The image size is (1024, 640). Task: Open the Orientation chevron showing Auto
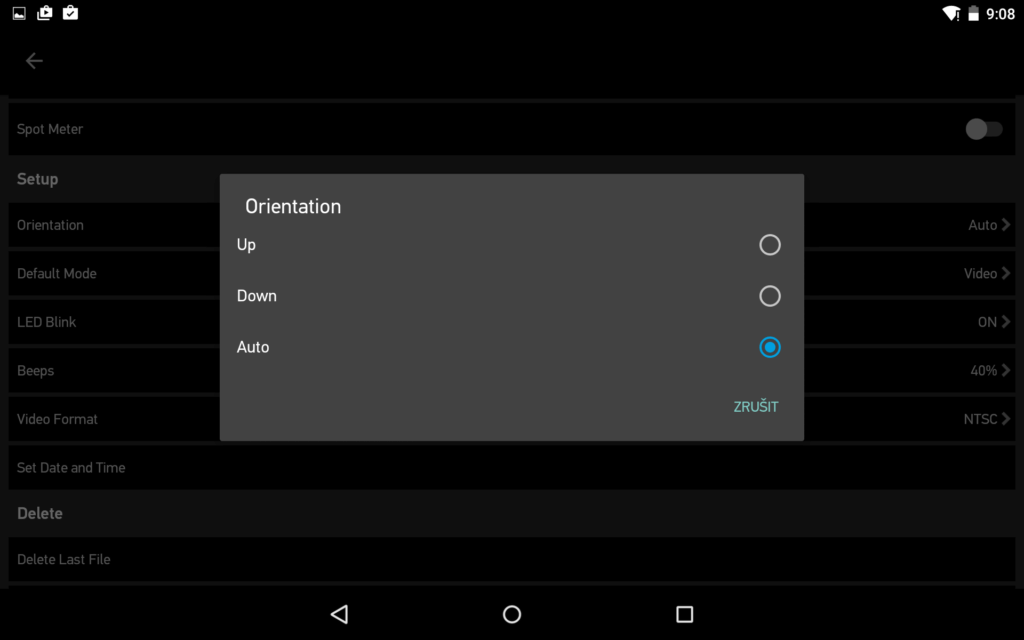coord(1006,225)
